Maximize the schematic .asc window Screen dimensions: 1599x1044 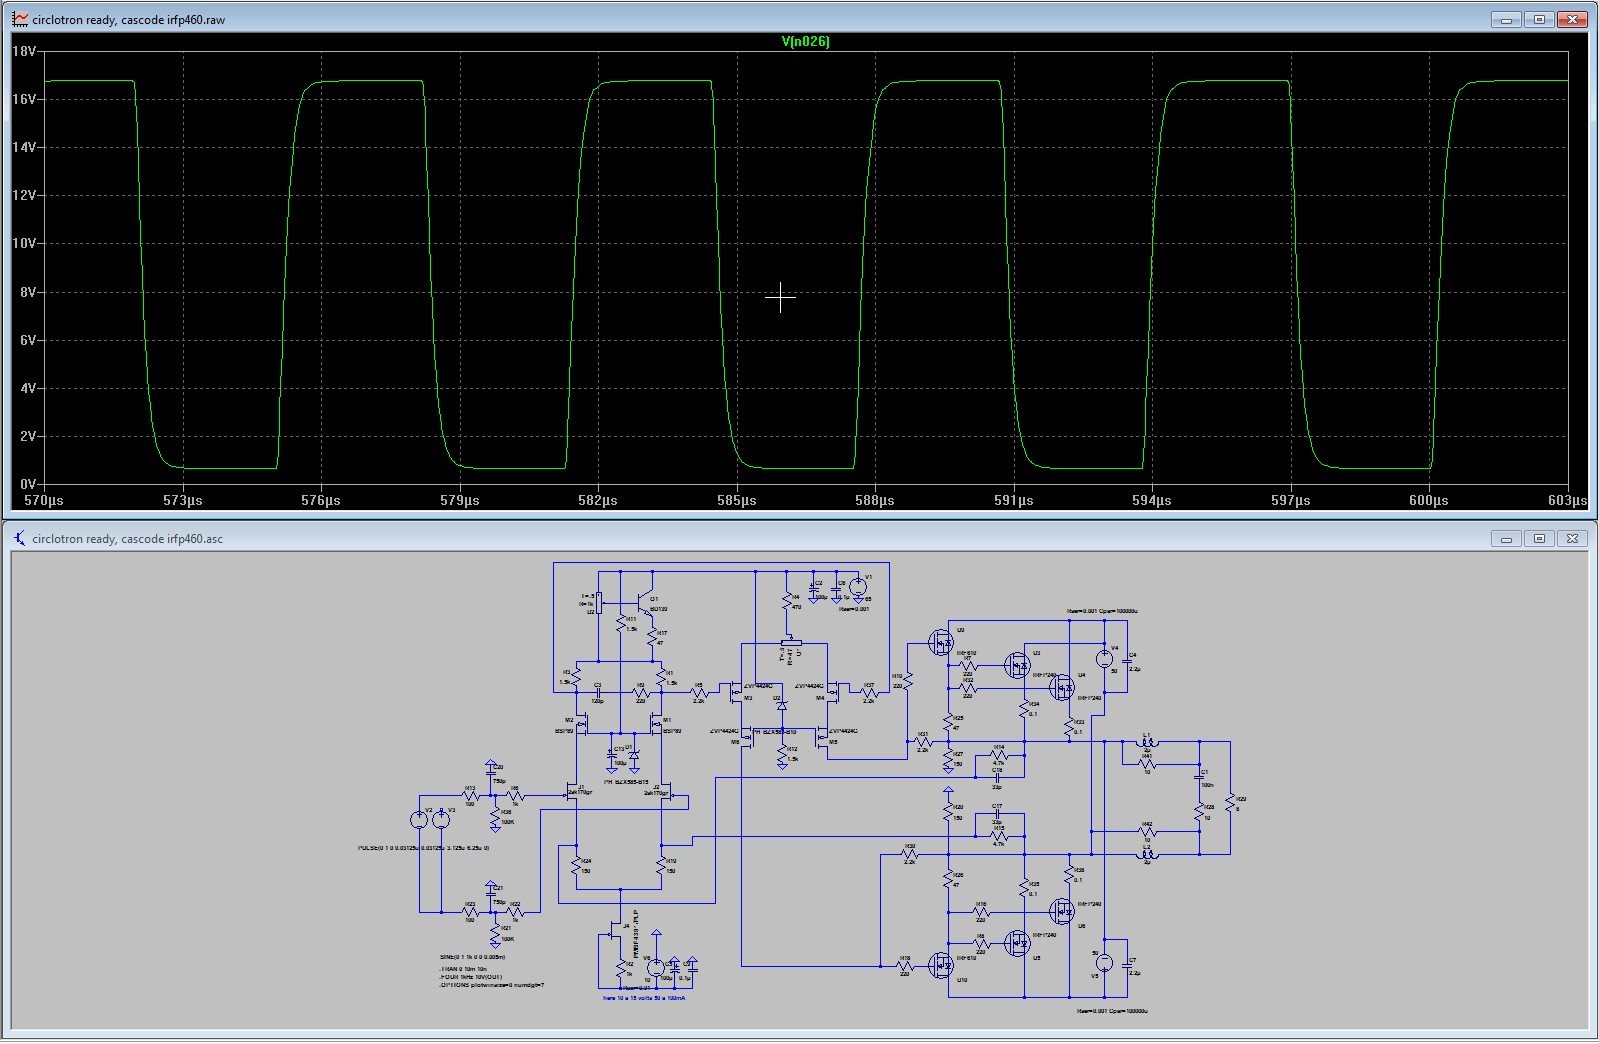click(x=1540, y=538)
